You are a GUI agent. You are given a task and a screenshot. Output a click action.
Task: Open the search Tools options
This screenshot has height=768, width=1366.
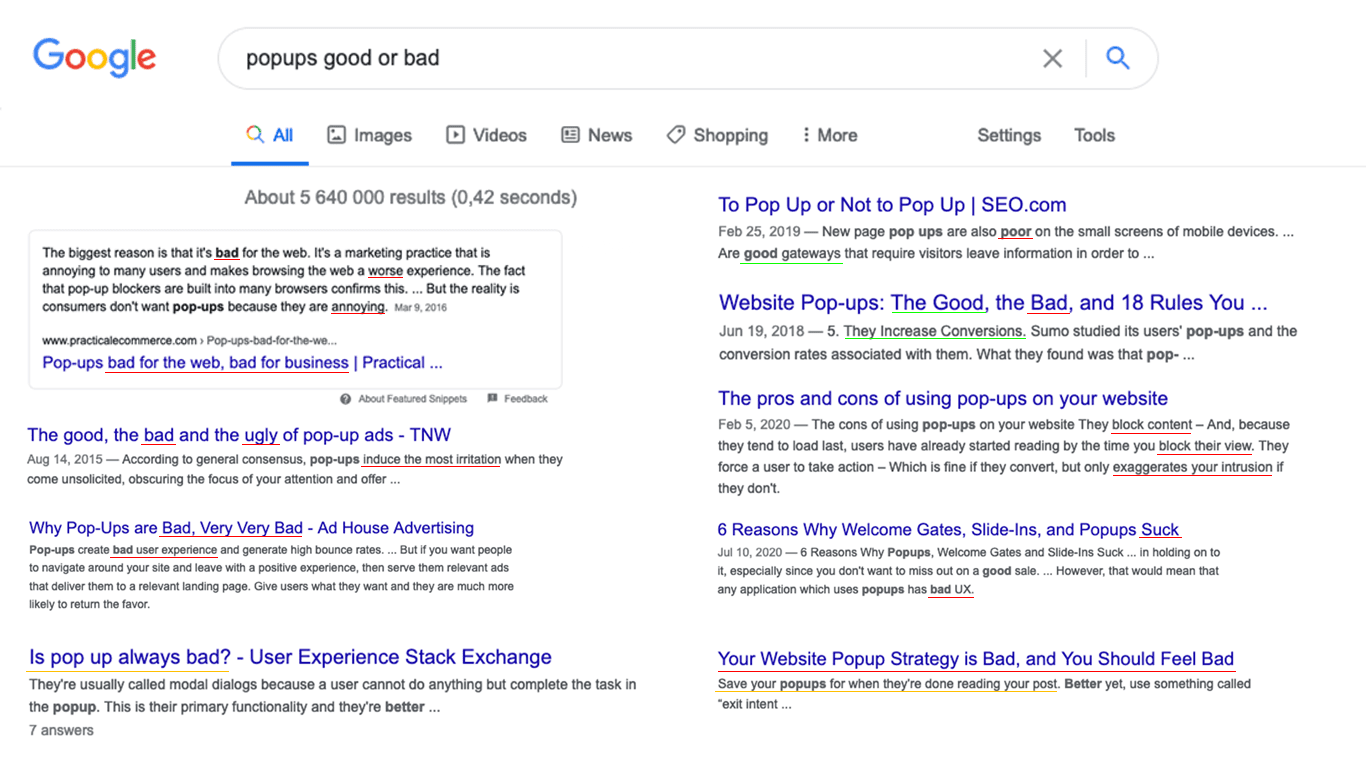1094,135
